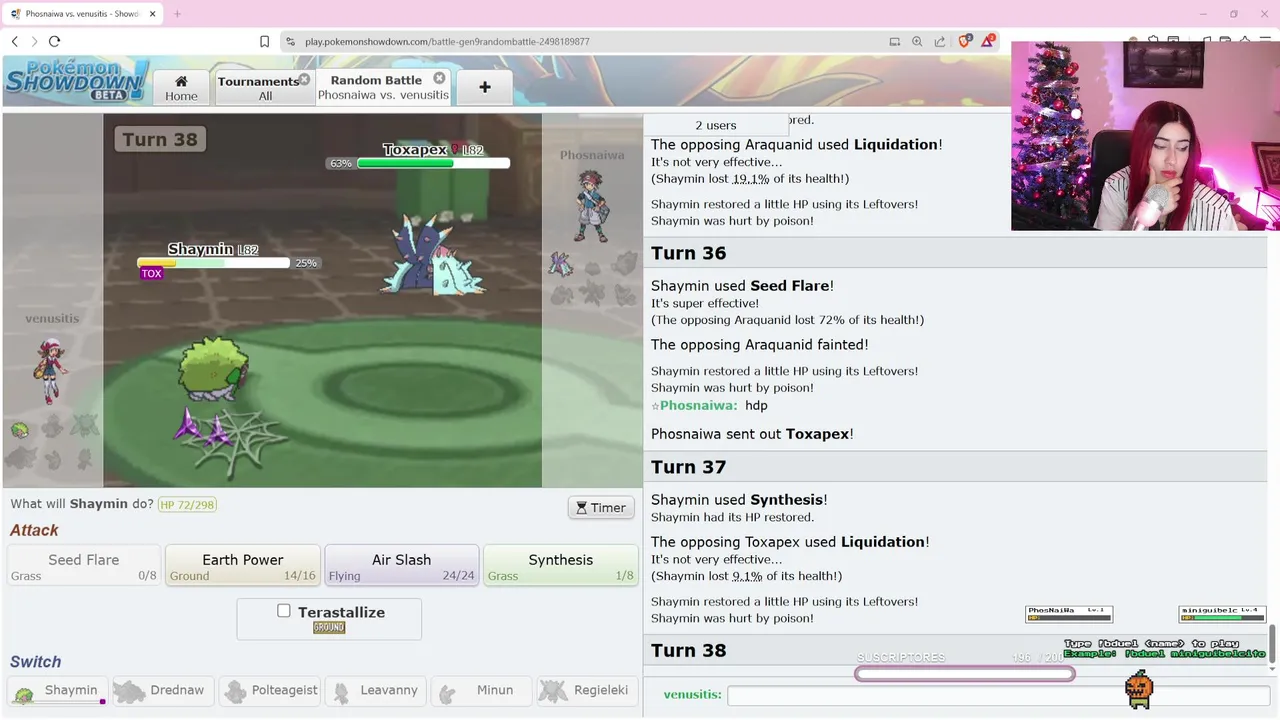Viewport: 1280px width, 720px height.
Task: Close the Random Battle tab
Action: (439, 78)
